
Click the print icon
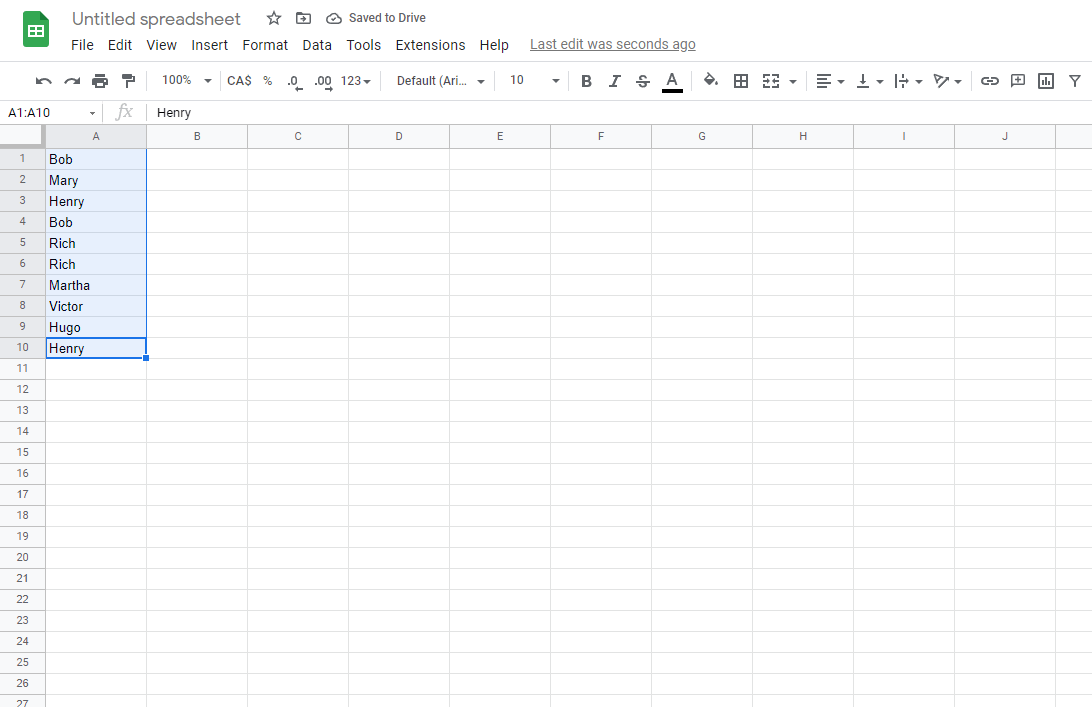(100, 80)
